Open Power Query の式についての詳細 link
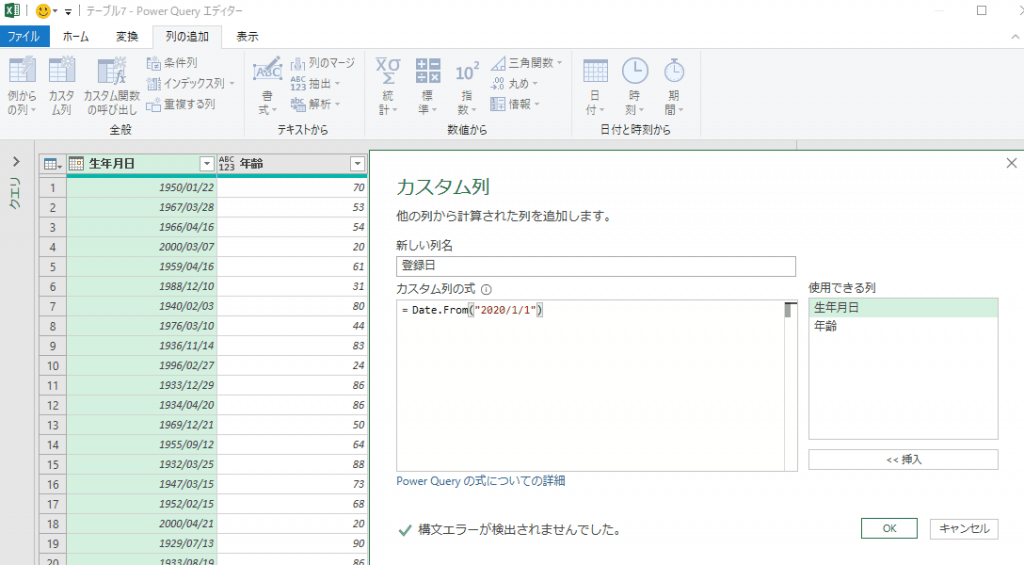The width and height of the screenshot is (1024, 565). 480,481
